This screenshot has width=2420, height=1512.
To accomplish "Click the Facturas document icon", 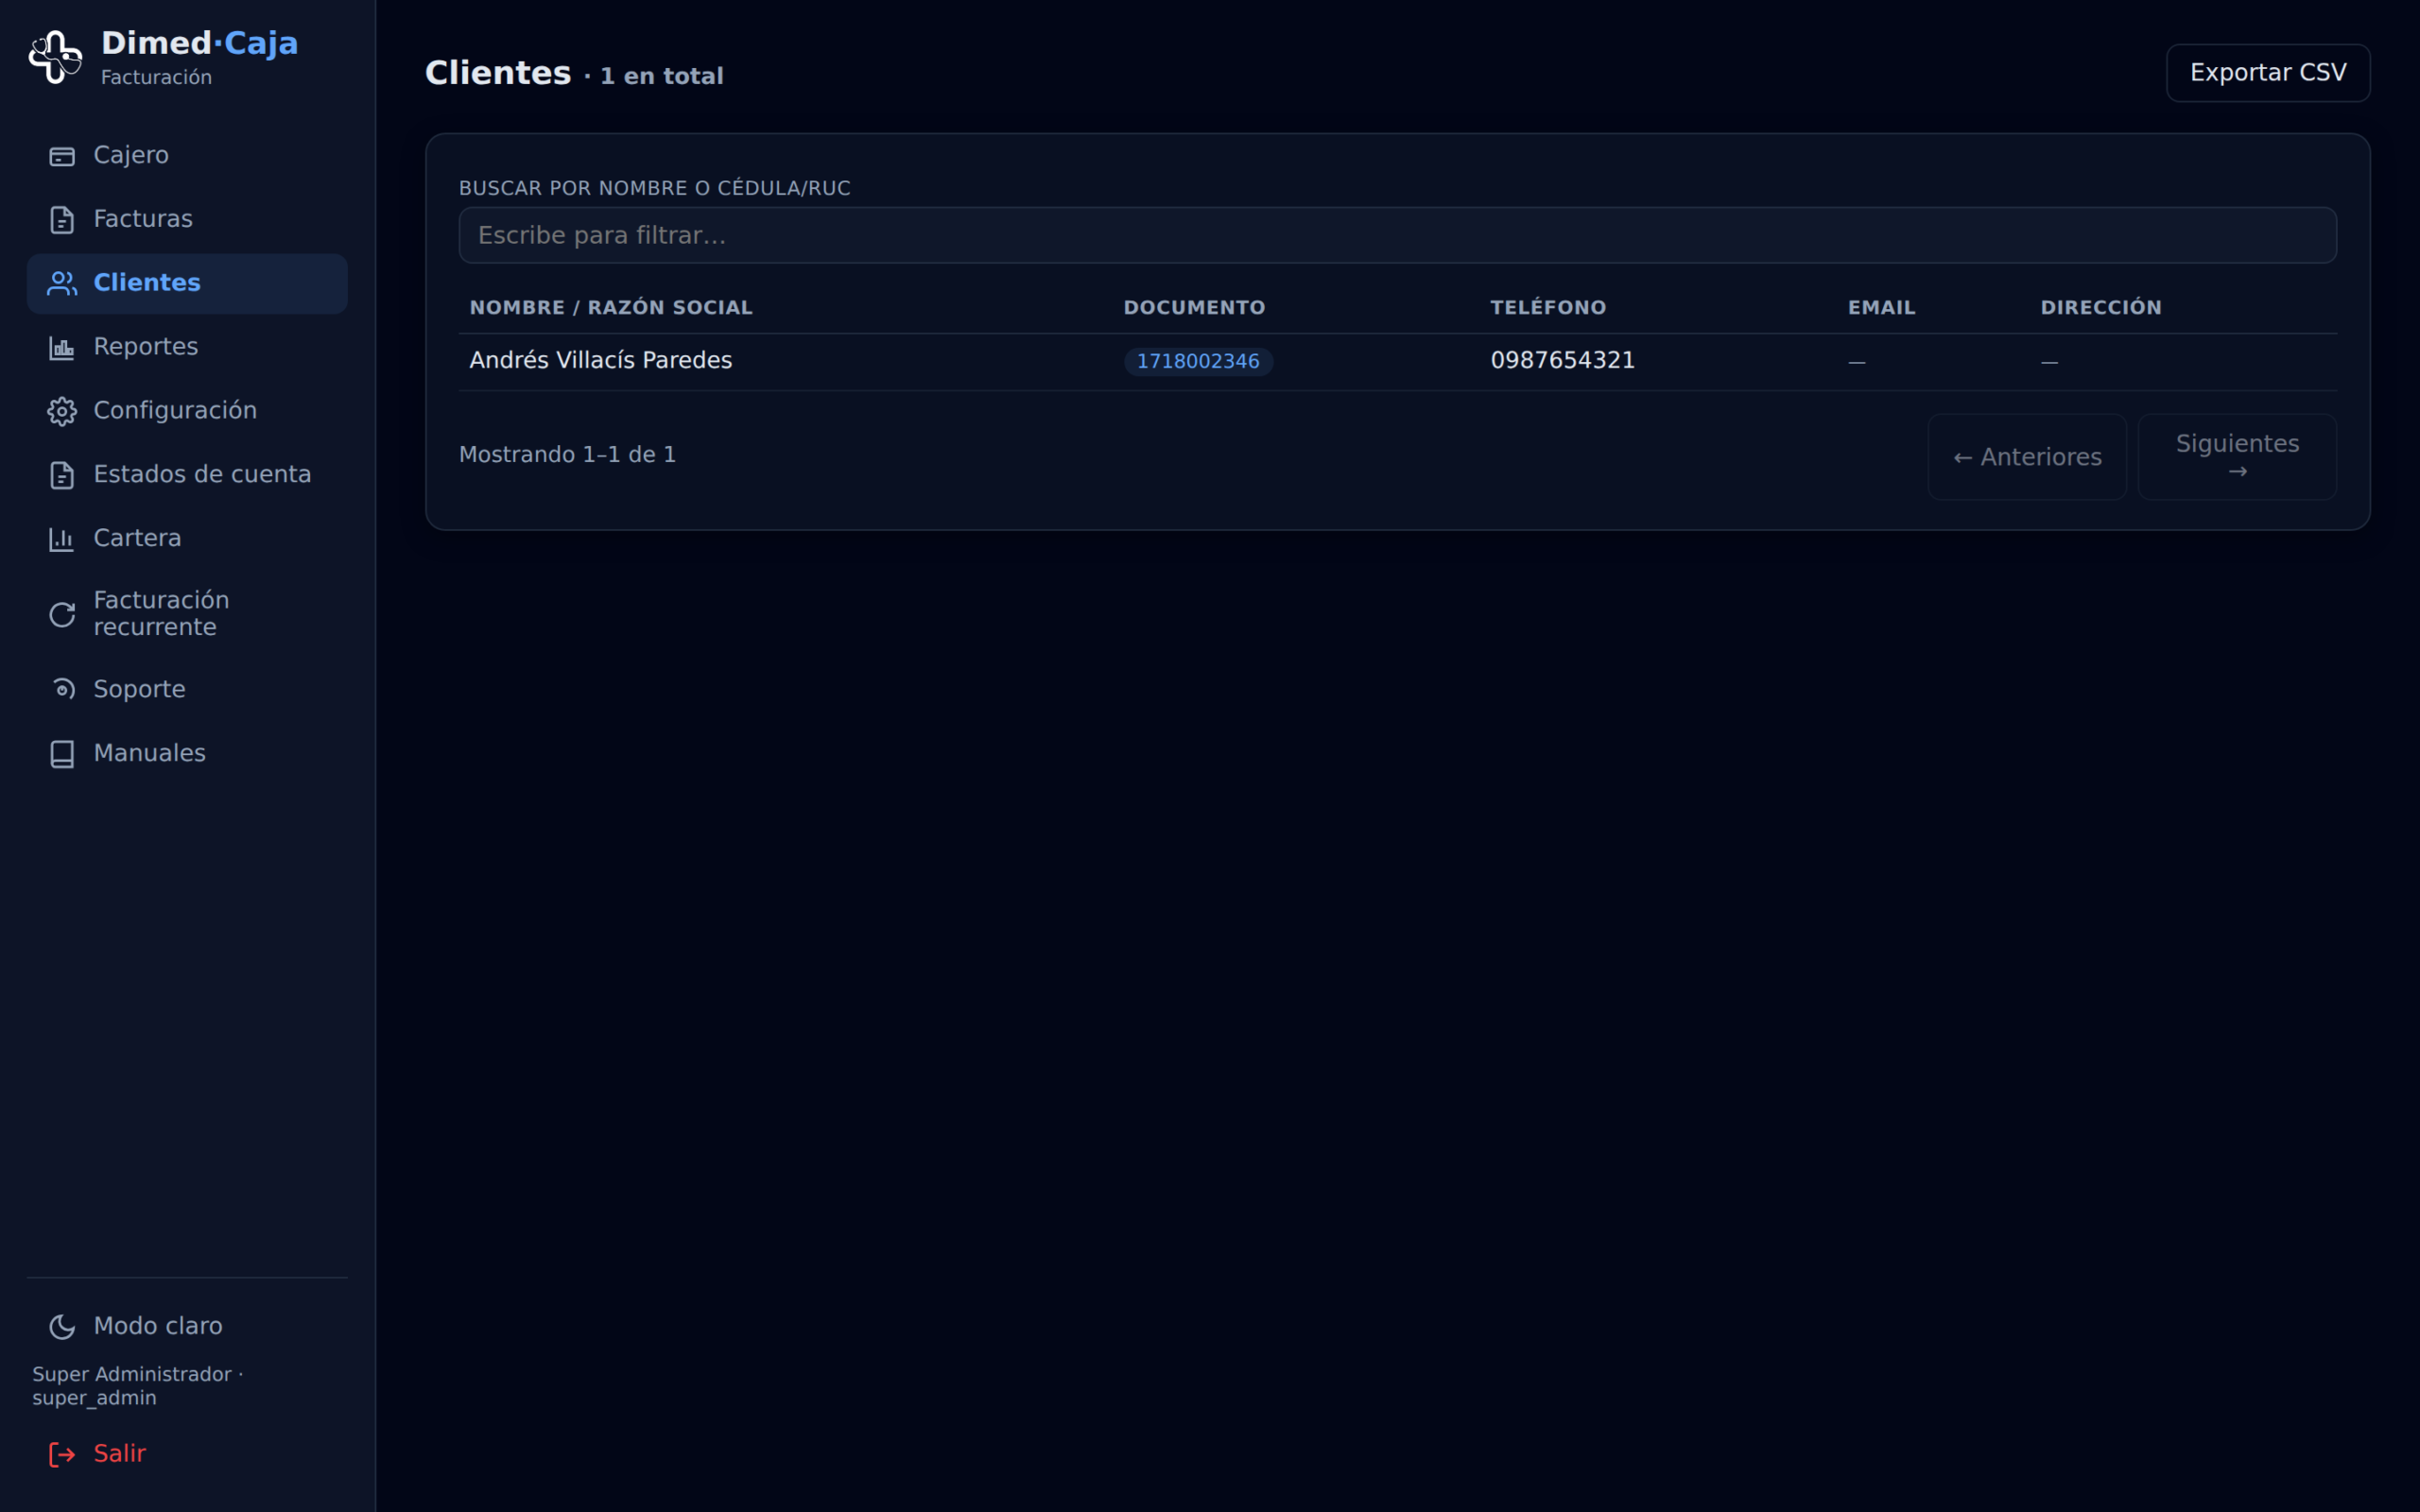I will point(62,220).
